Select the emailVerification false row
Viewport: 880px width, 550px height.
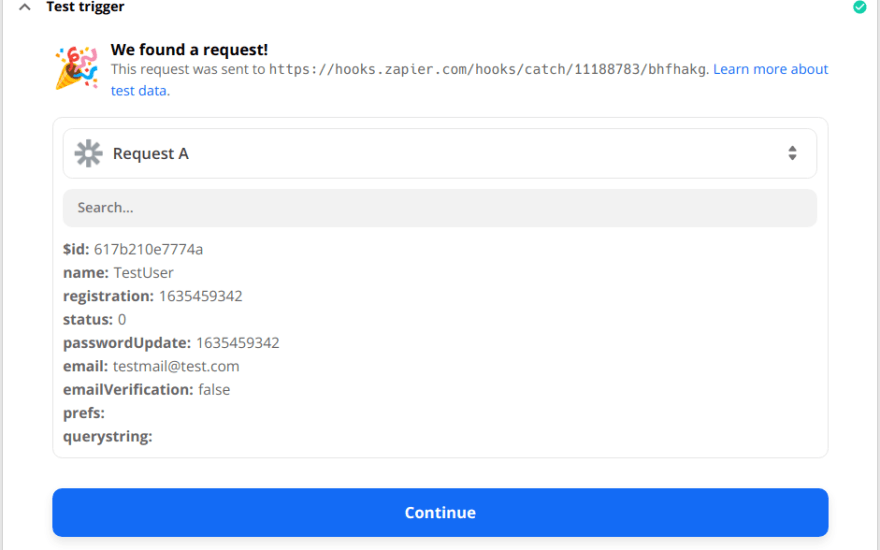coord(146,389)
